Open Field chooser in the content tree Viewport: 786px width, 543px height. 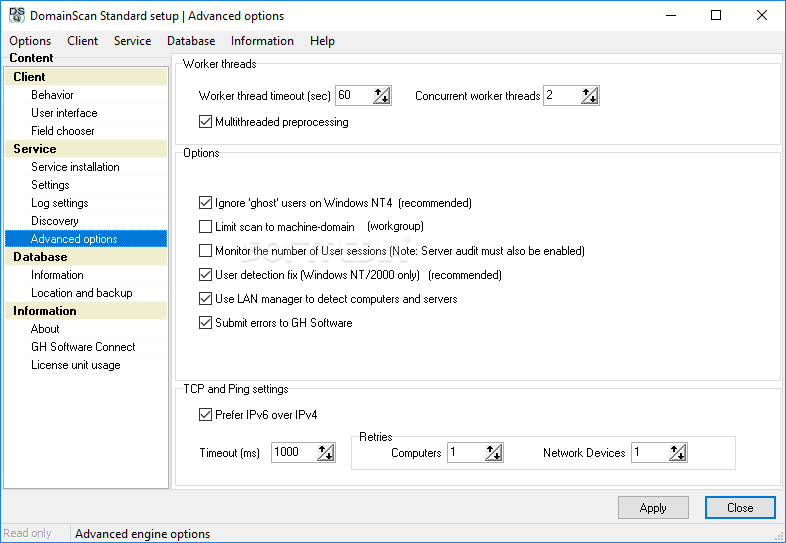click(x=63, y=131)
